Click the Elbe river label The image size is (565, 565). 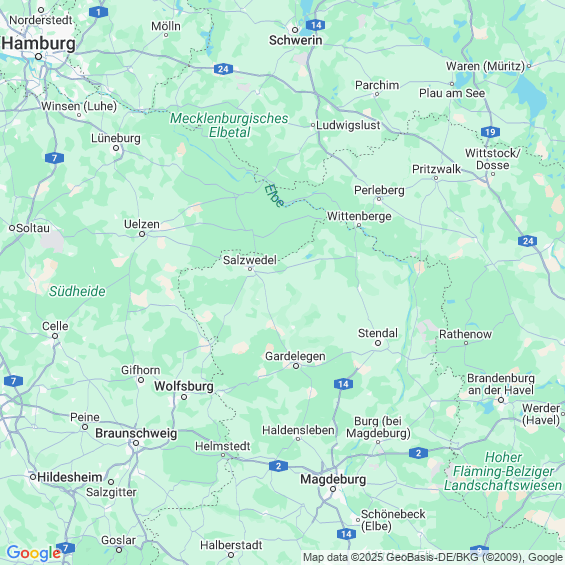point(274,196)
